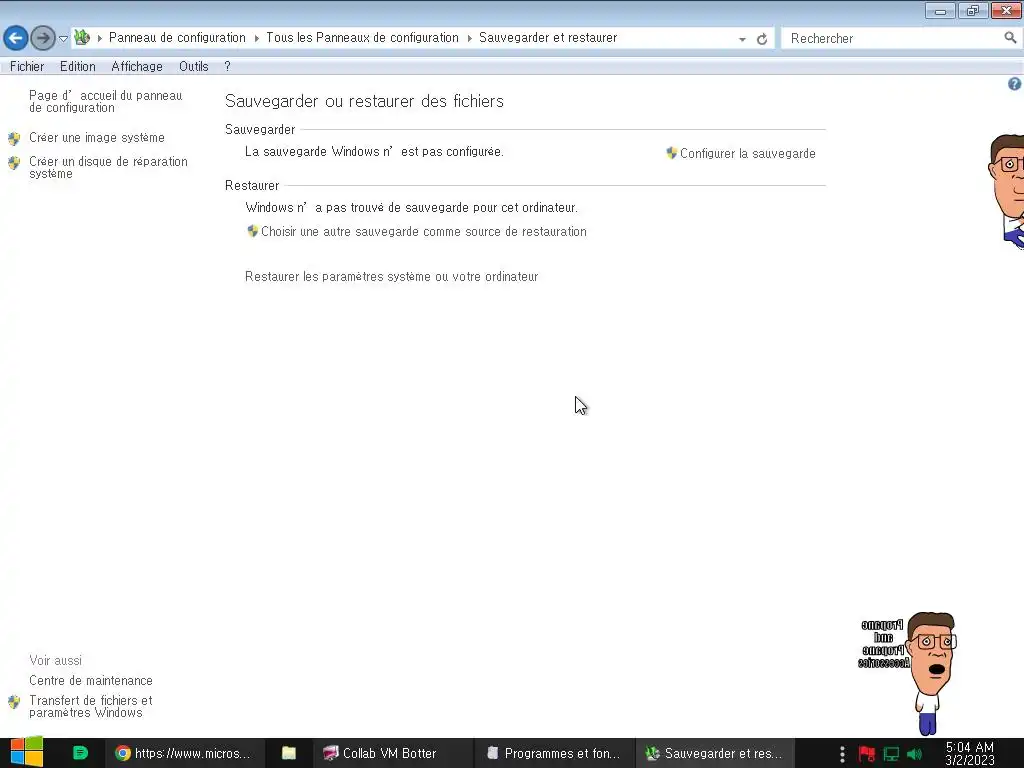Click the magnifier search icon
1024x768 pixels.
pyautogui.click(x=1010, y=38)
